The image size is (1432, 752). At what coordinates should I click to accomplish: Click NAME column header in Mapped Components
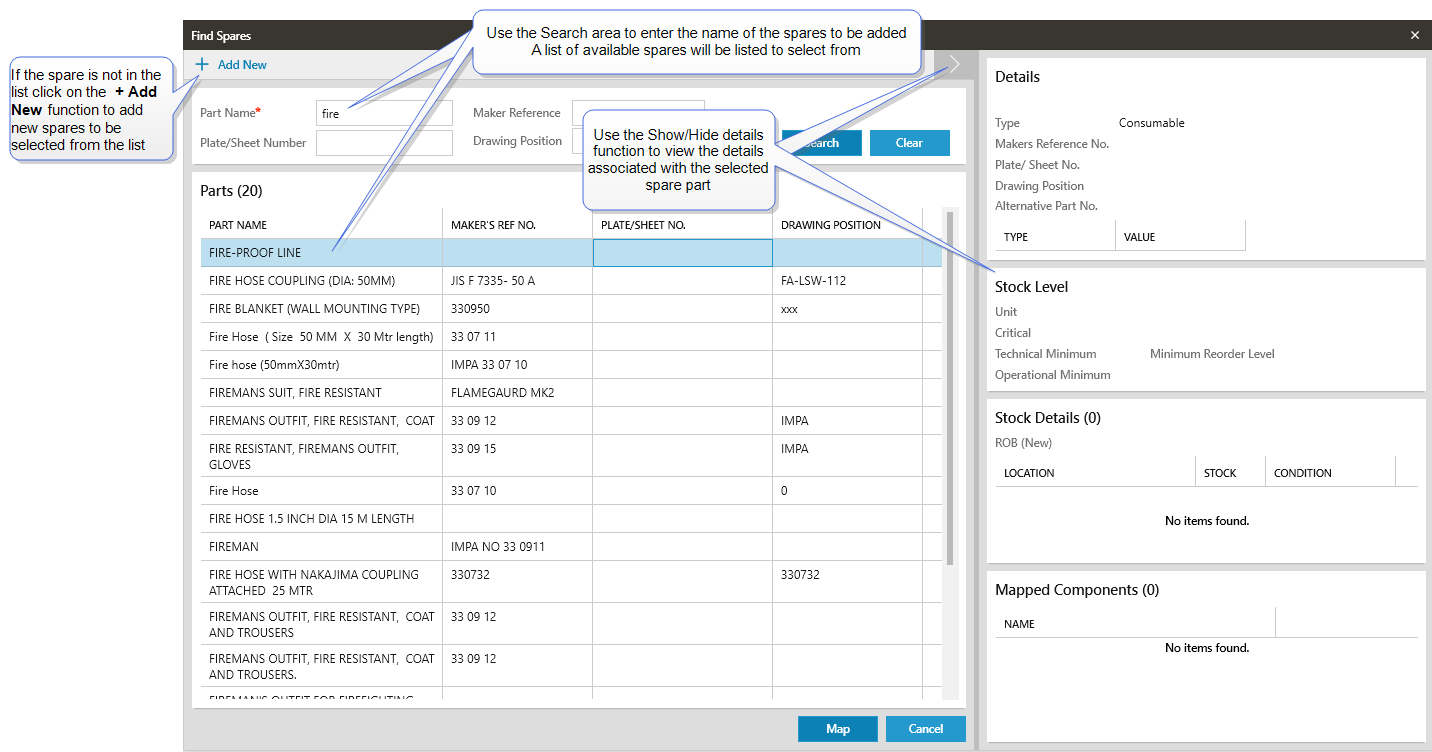[1019, 624]
